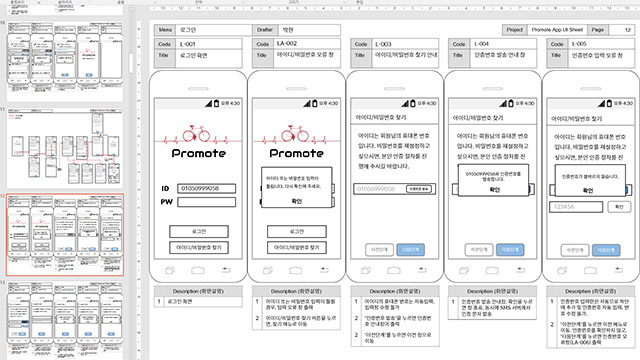
Task: Select the page number '12' cell
Action: tap(622, 30)
